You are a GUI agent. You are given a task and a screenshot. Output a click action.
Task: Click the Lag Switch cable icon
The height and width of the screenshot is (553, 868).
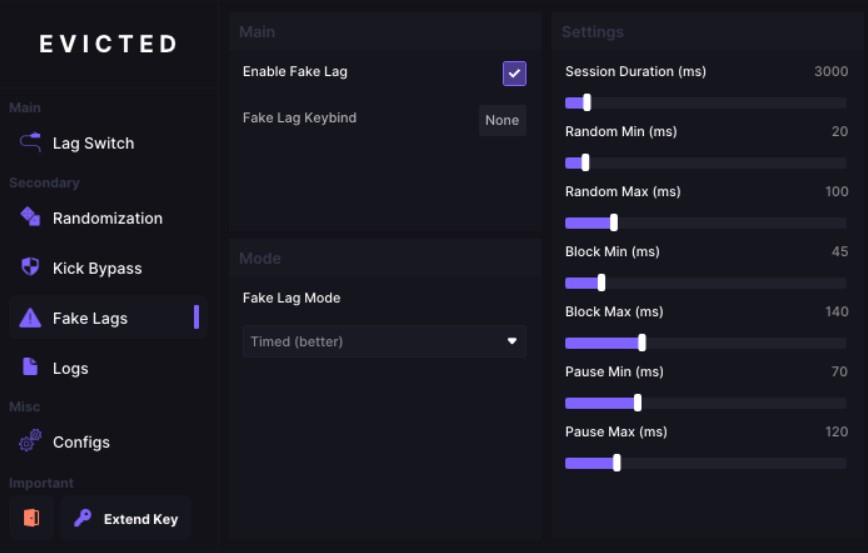30,142
